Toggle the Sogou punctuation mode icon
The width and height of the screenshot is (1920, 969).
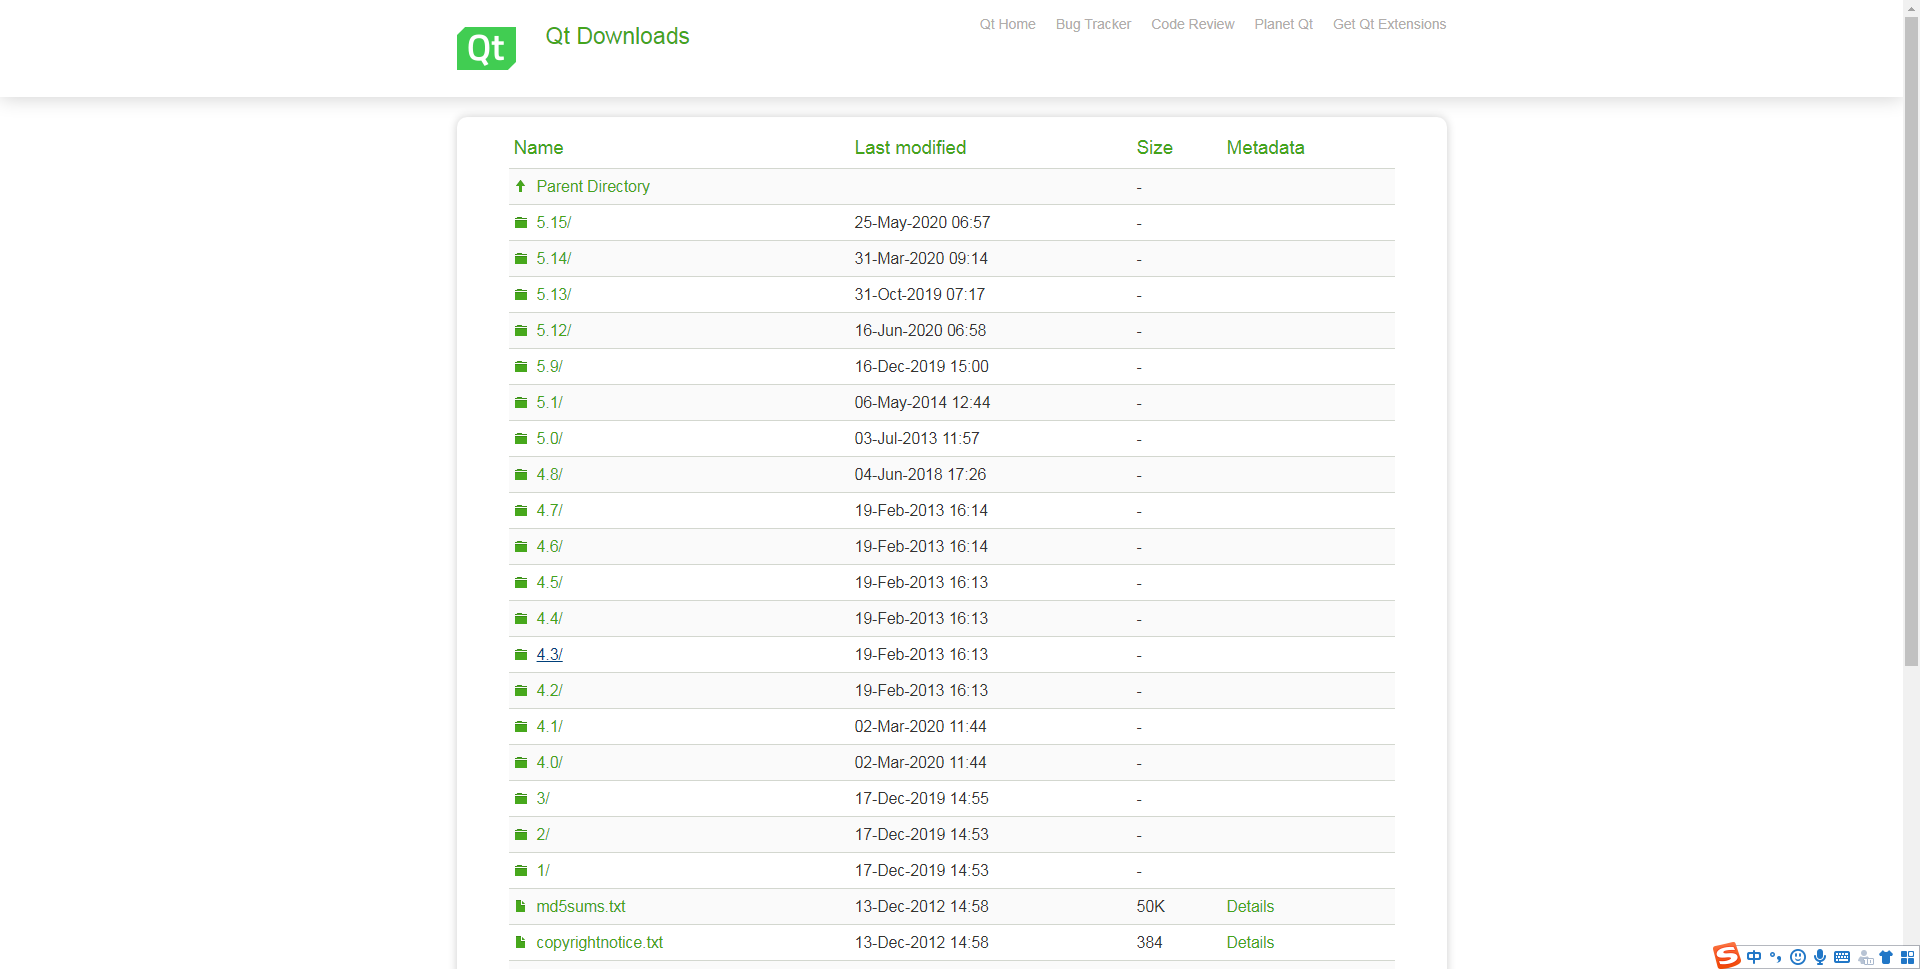click(x=1776, y=957)
